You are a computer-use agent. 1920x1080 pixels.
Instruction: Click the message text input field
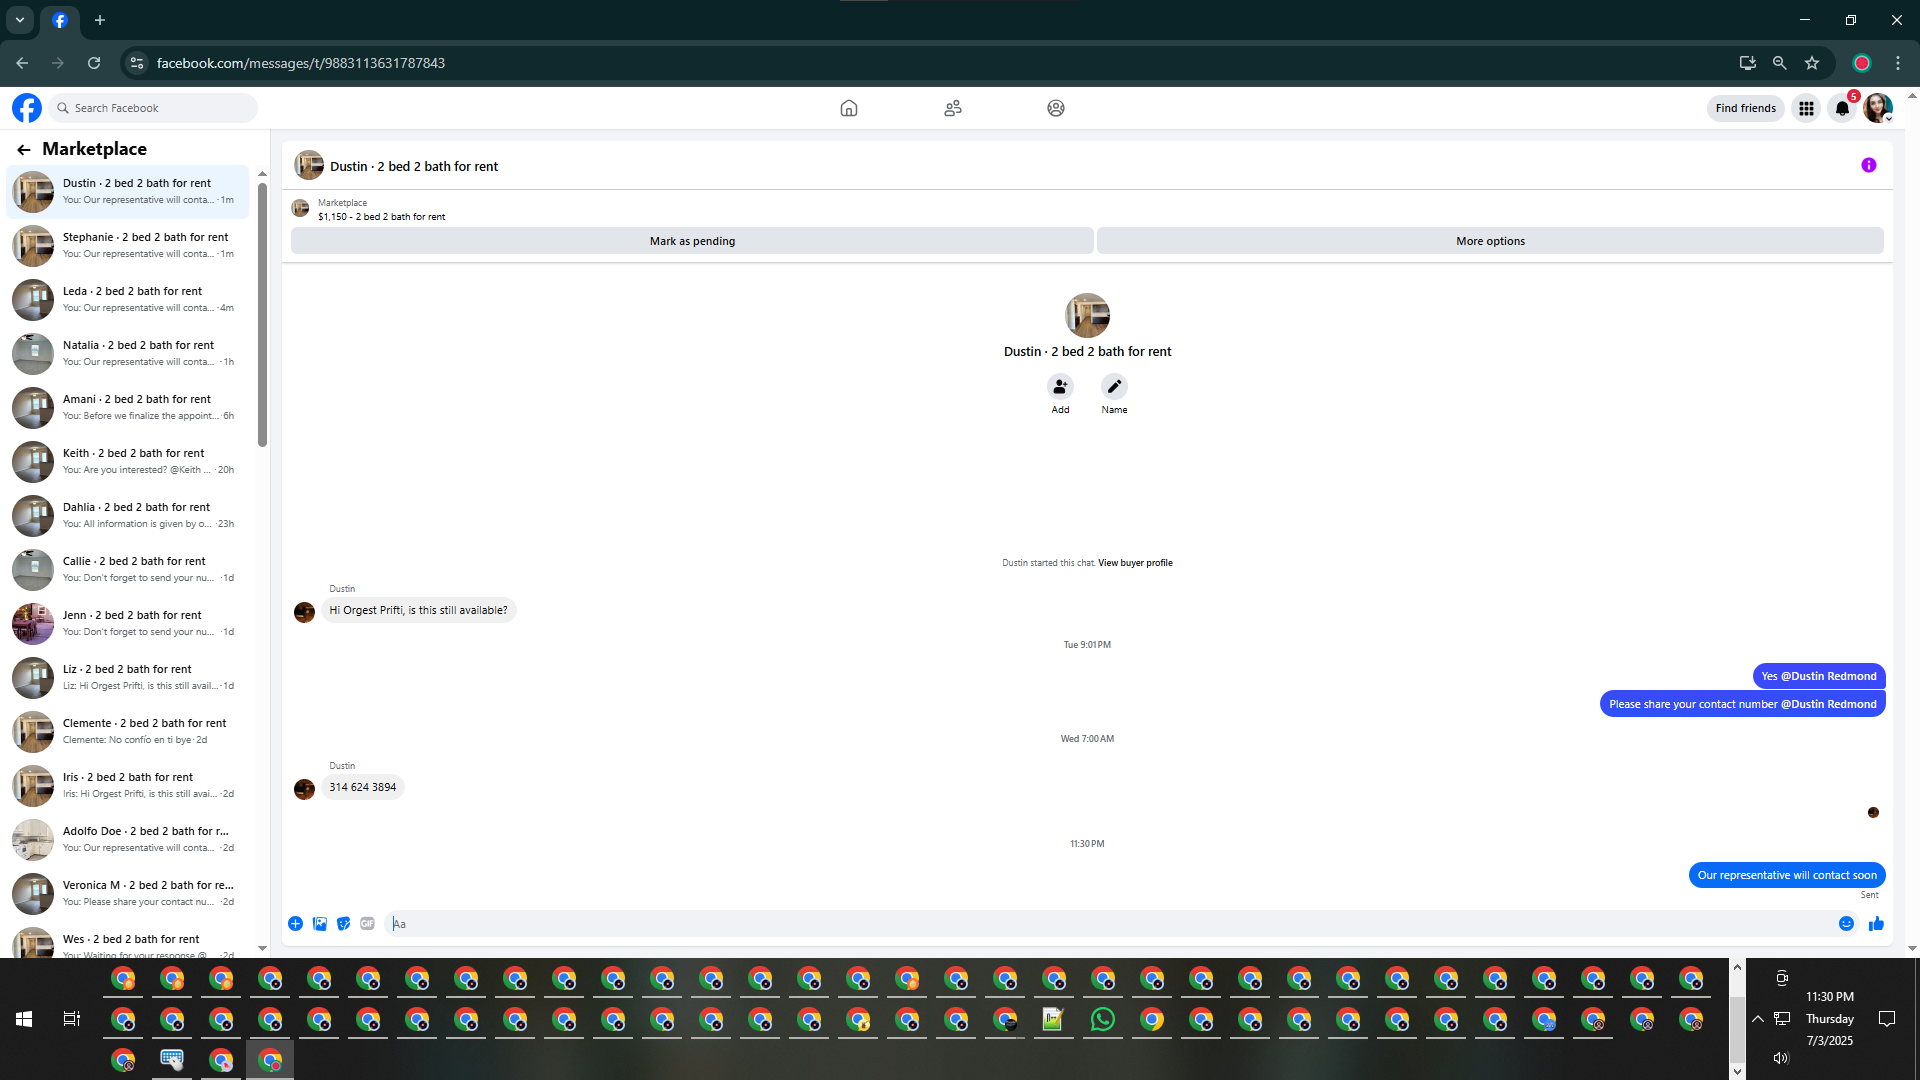click(1100, 924)
